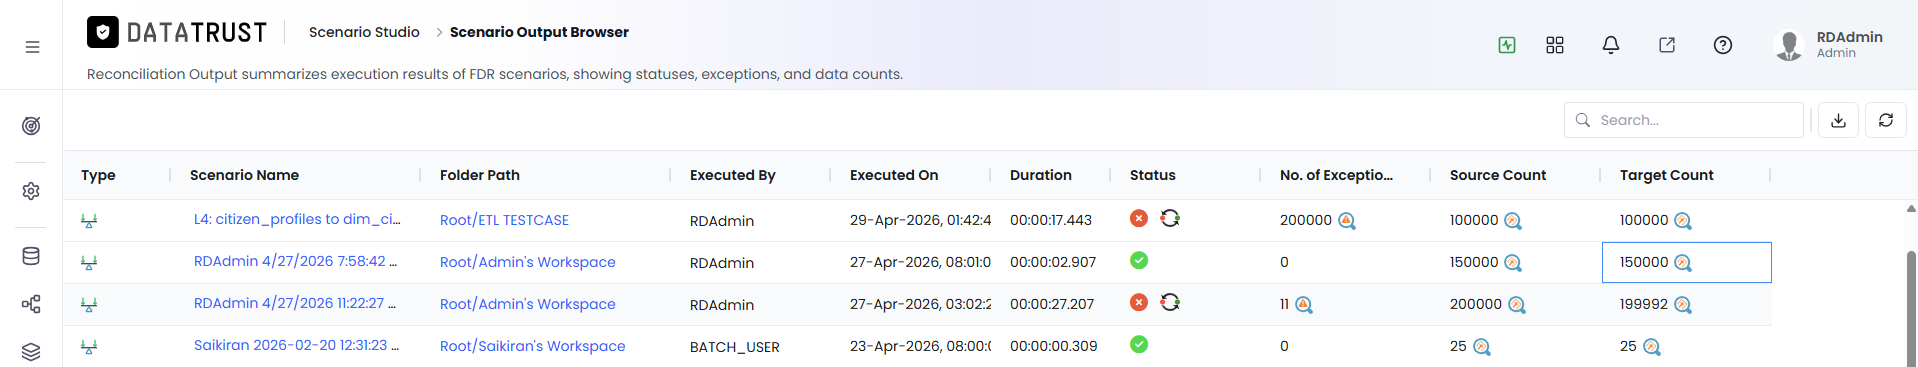Image resolution: width=1918 pixels, height=367 pixels.
Task: Open the node workflow icon in sidebar
Action: coord(31,304)
